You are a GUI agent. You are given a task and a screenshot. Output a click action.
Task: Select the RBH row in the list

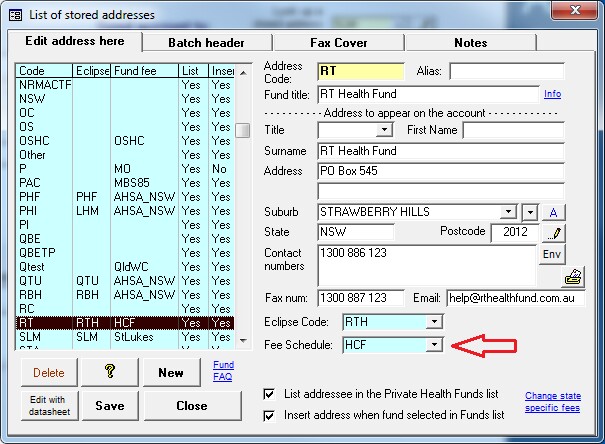(125, 295)
